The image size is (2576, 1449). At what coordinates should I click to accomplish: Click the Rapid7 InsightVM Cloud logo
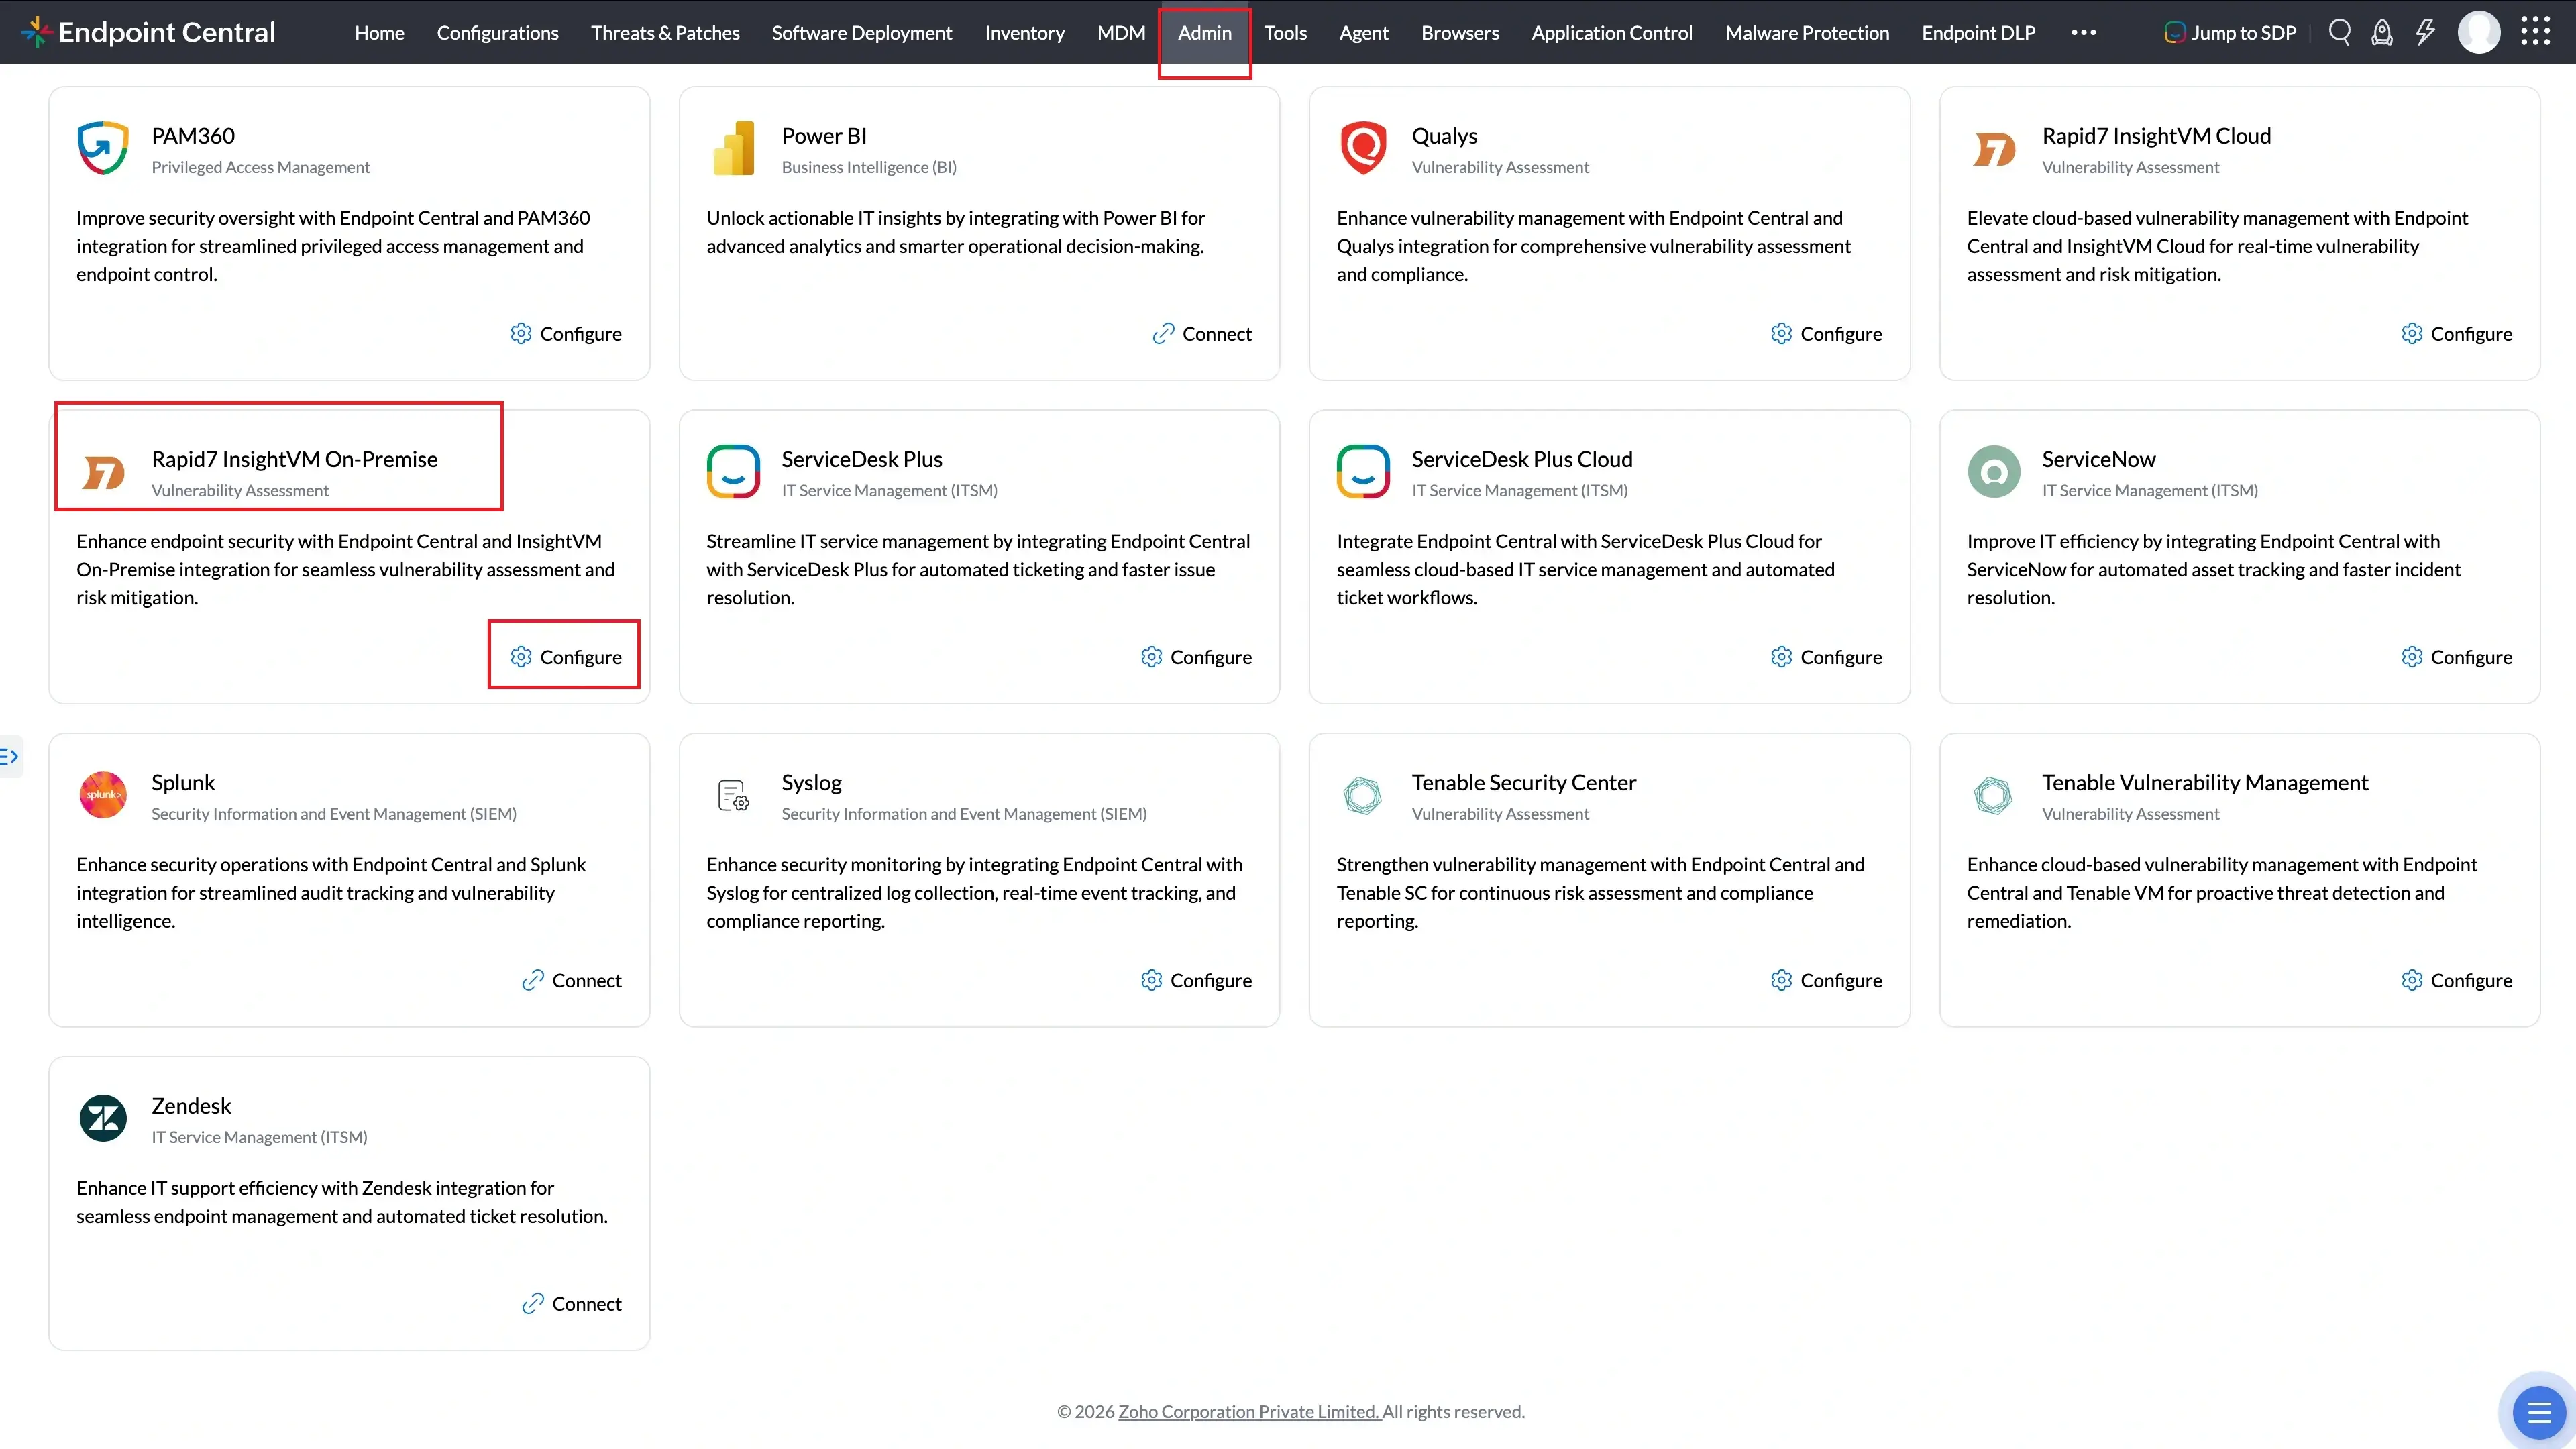tap(1994, 149)
